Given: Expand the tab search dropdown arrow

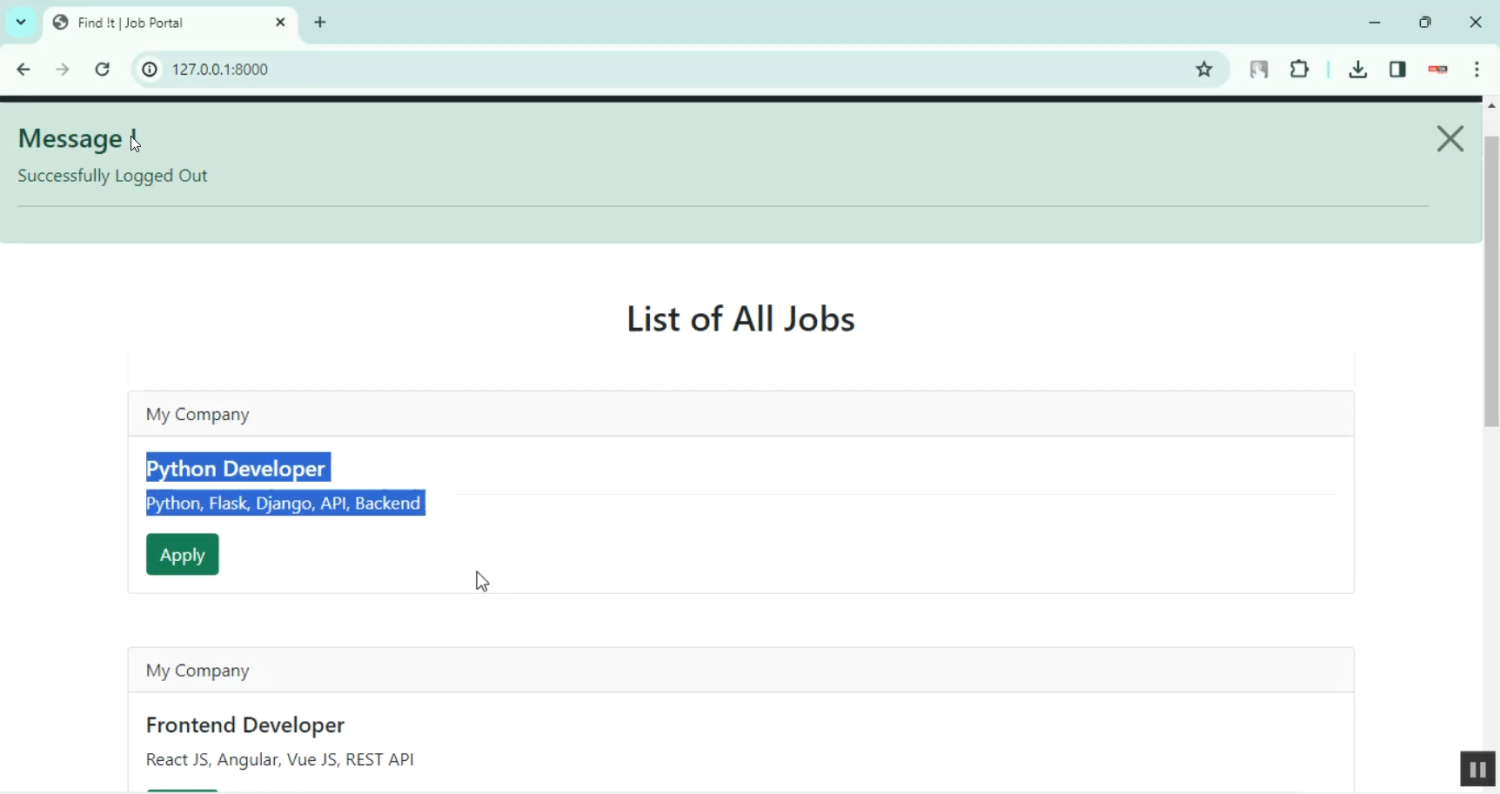Looking at the screenshot, I should pos(21,22).
